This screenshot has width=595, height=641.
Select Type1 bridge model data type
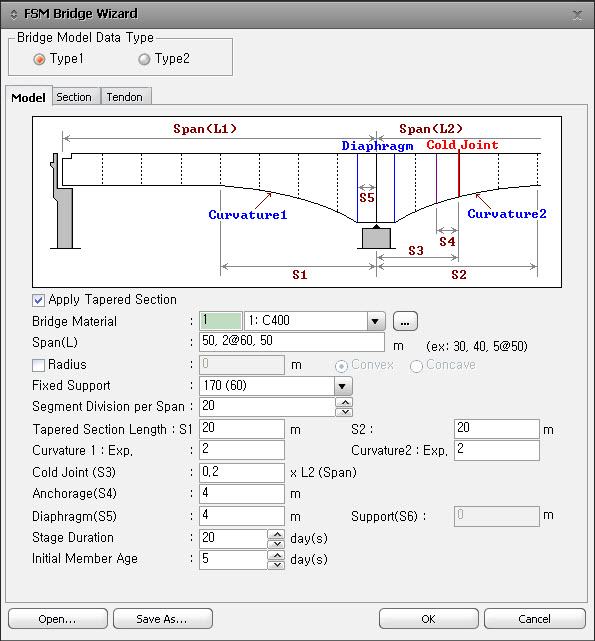click(39, 60)
